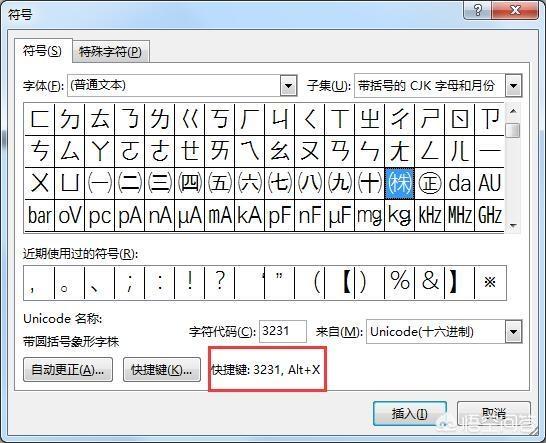Click the 插入 insert button
Viewport: 546px width, 443px height.
point(410,414)
